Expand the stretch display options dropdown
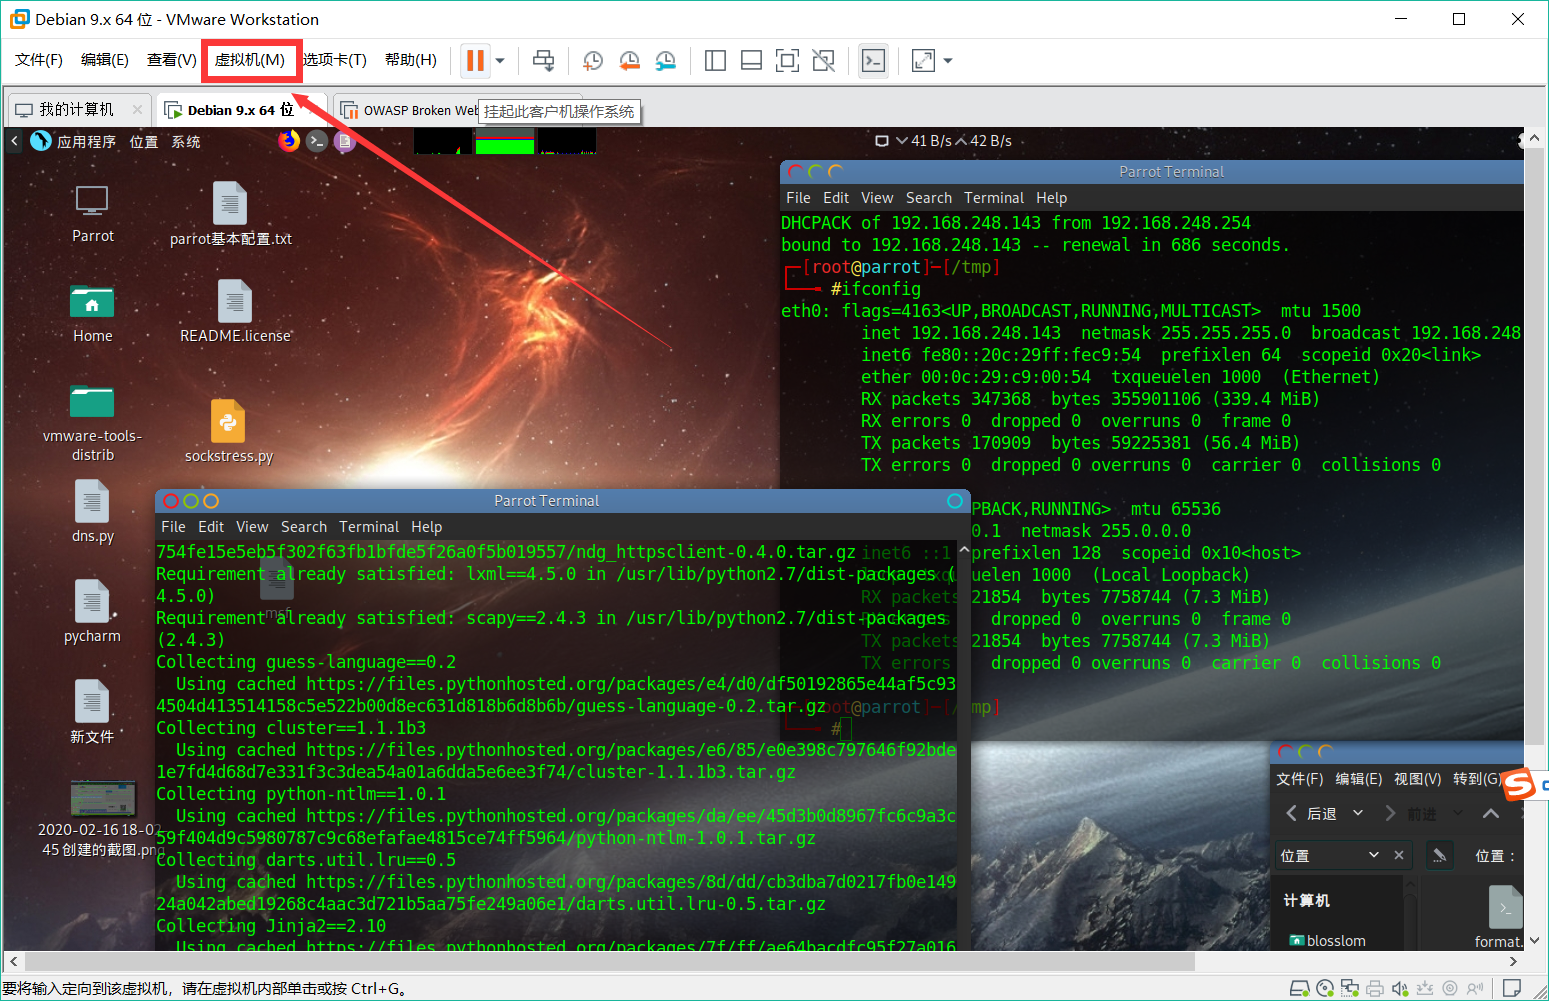 948,61
